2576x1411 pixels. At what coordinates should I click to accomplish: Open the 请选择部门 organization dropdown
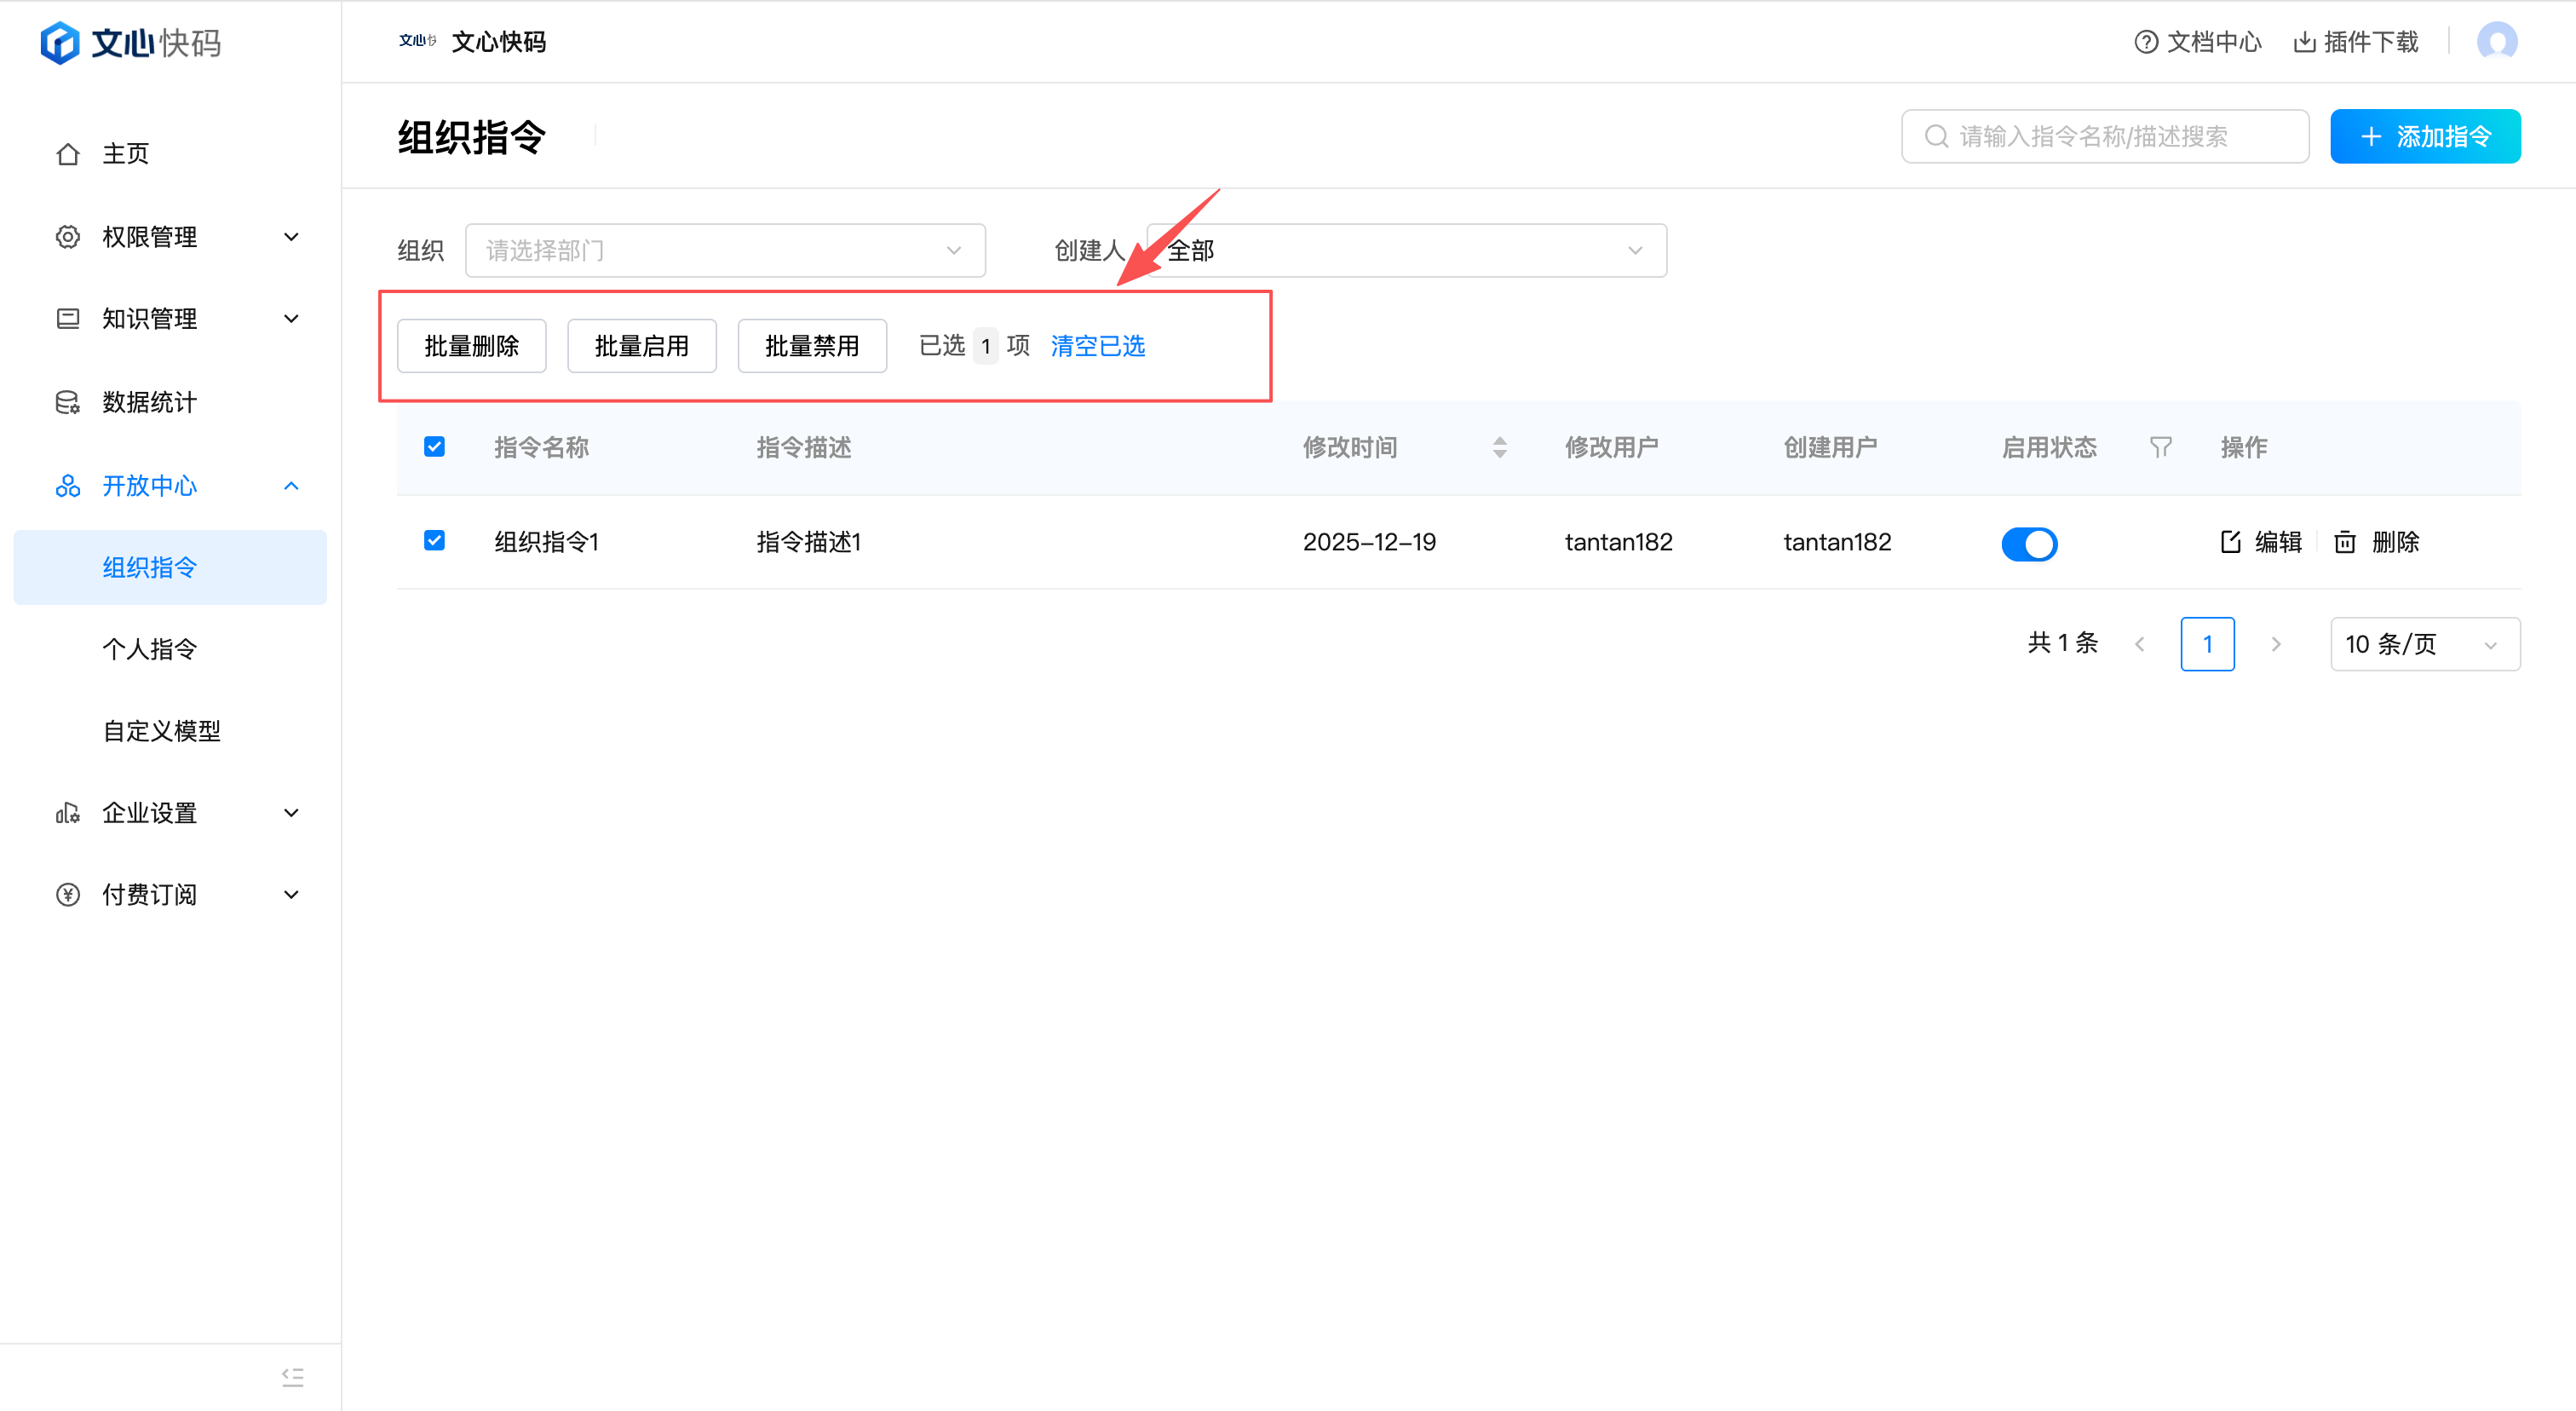coord(724,250)
